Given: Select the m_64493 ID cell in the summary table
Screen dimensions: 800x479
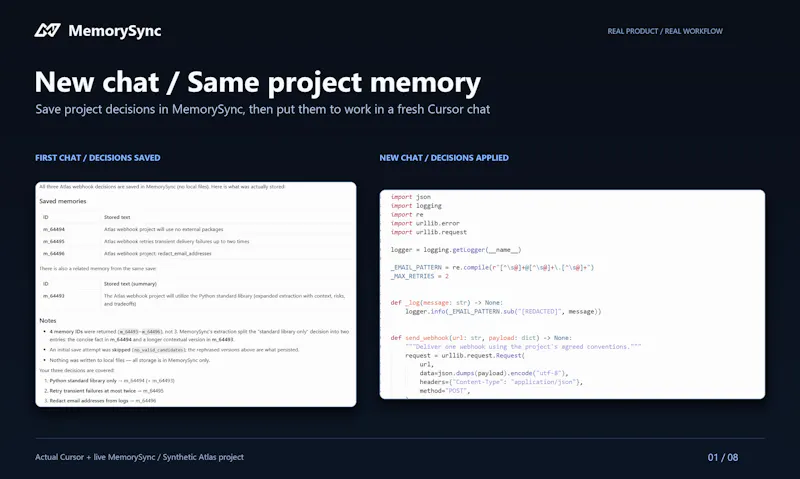Looking at the screenshot, I should click(x=54, y=295).
